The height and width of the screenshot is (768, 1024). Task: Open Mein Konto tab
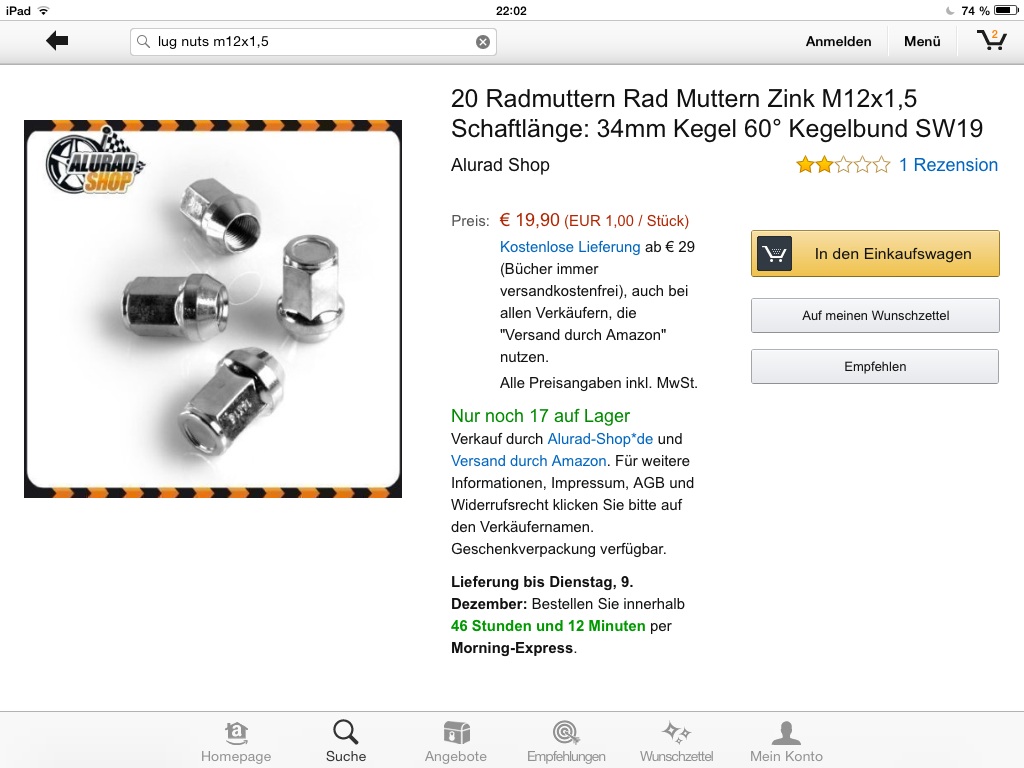click(786, 742)
